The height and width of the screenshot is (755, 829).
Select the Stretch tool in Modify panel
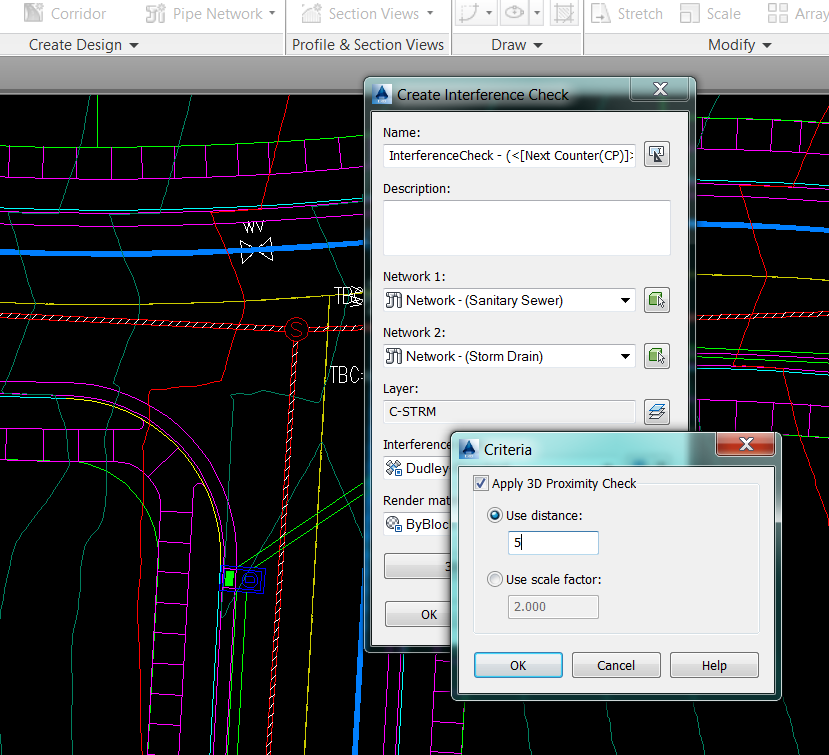coord(601,14)
